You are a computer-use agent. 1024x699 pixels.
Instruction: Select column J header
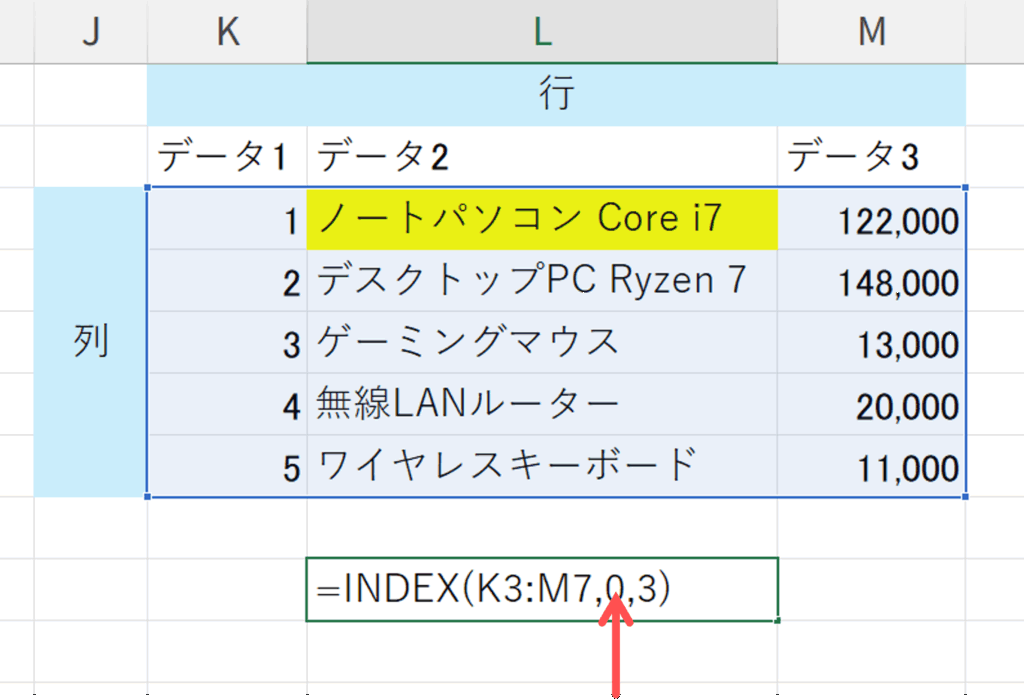[x=90, y=32]
